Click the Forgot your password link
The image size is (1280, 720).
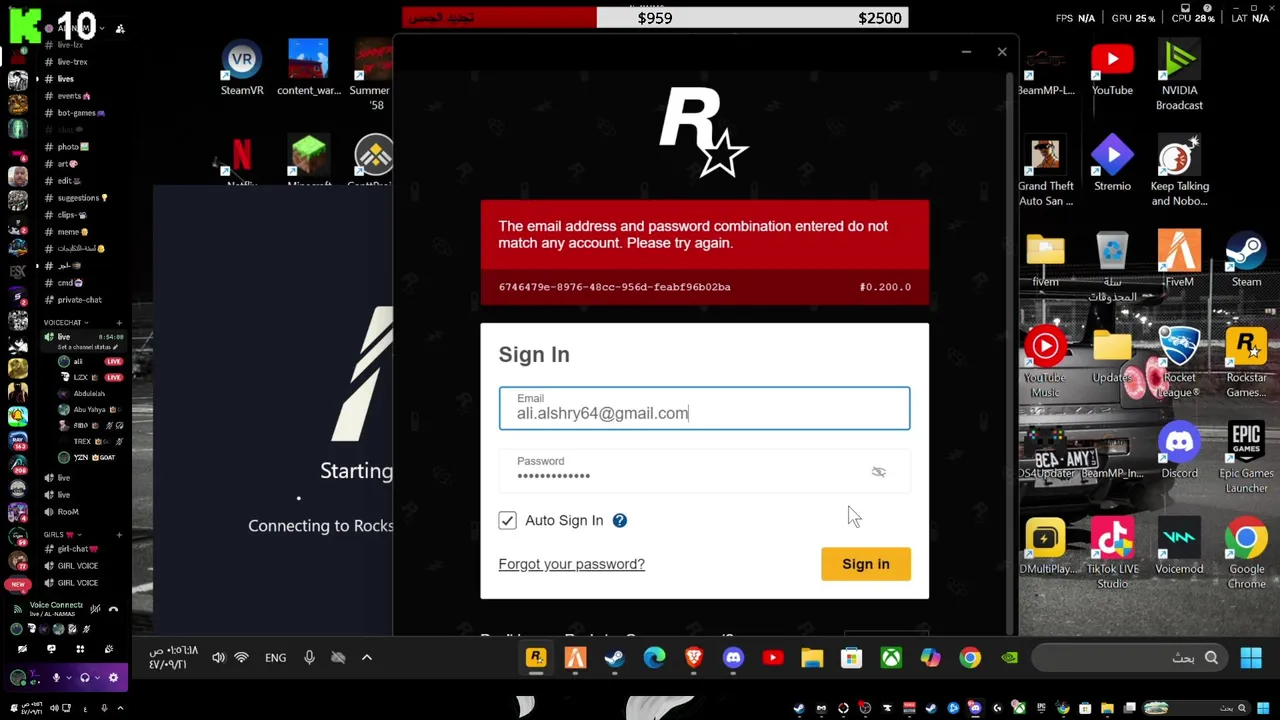572,564
